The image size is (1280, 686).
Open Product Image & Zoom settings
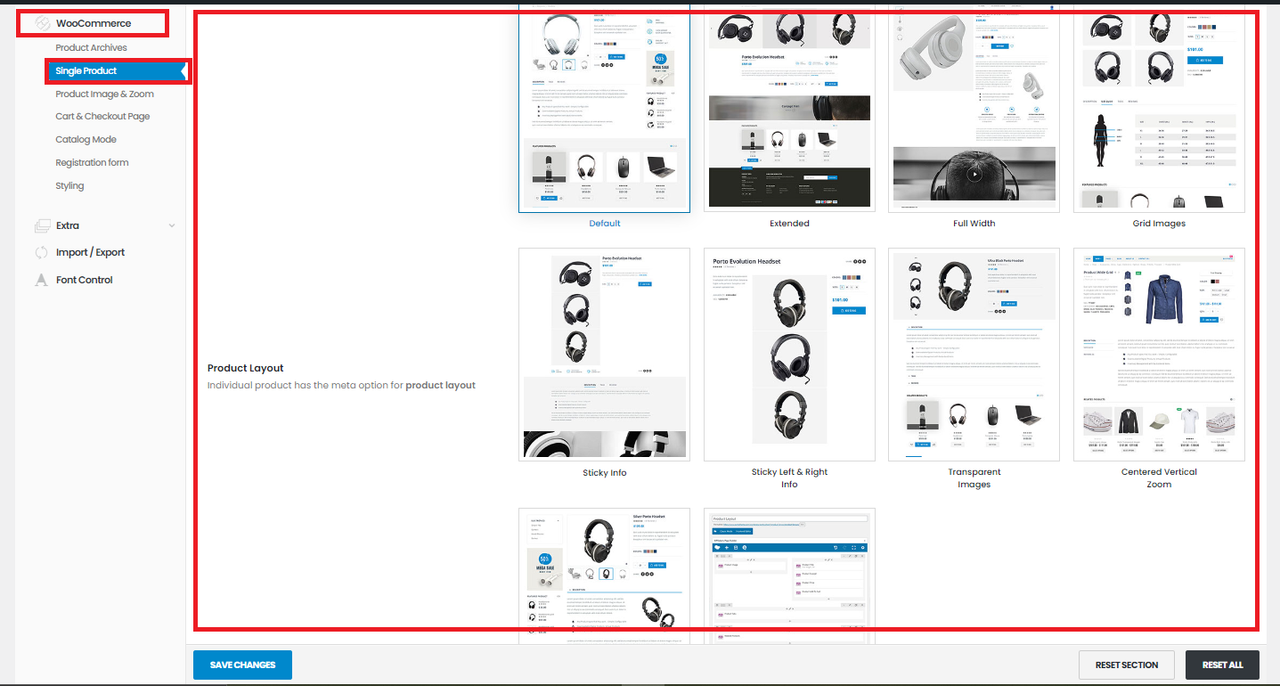[x=104, y=94]
